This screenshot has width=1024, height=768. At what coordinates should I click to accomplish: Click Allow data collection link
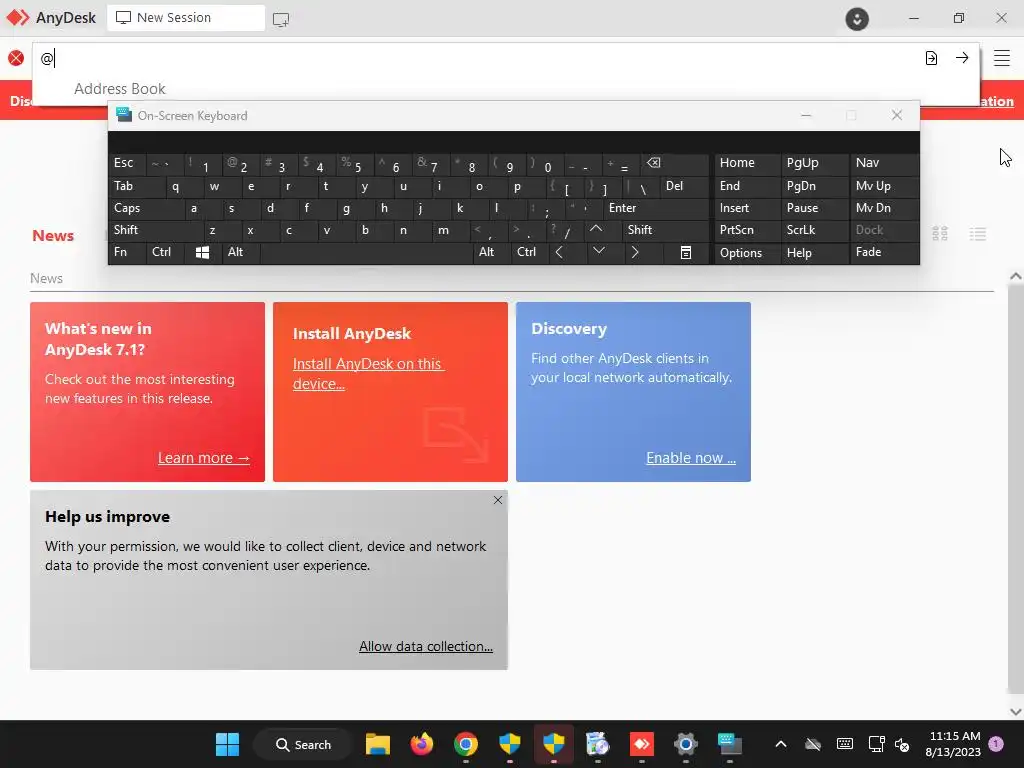click(426, 646)
